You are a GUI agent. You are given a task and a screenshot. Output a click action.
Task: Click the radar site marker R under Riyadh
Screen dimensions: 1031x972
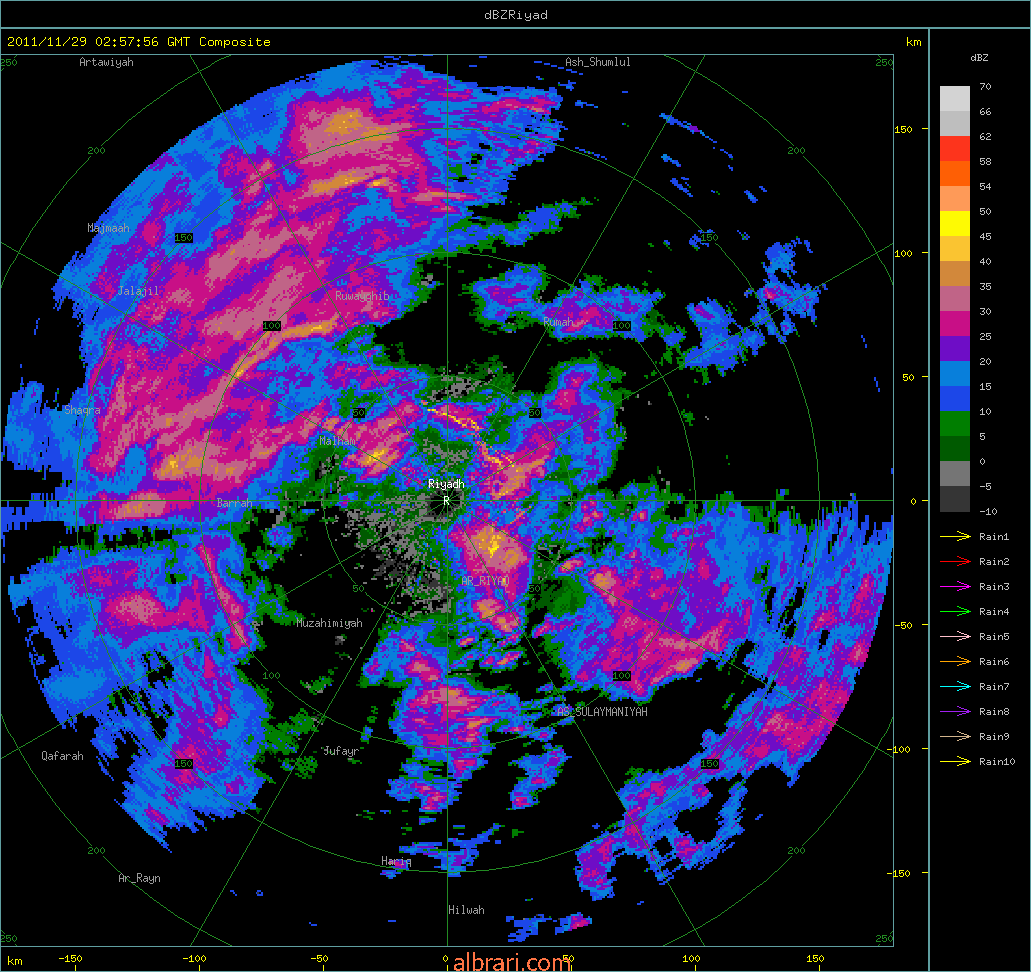coord(446,500)
